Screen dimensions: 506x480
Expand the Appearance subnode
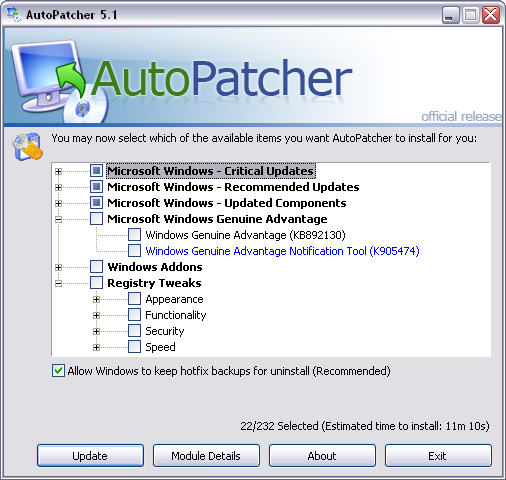[96, 299]
